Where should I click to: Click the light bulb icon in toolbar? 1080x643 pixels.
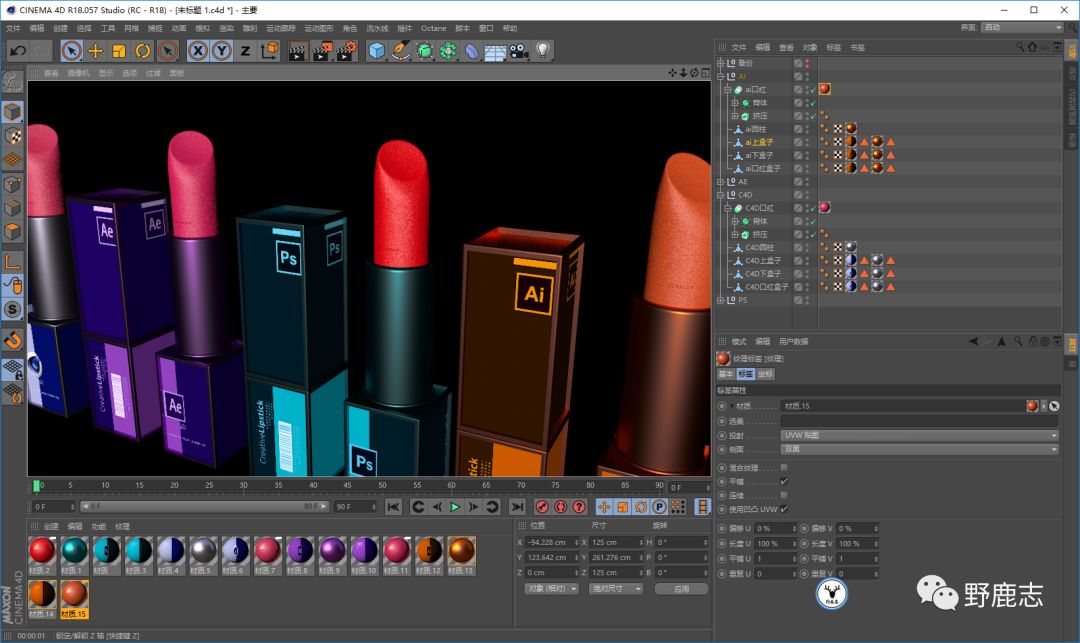[543, 50]
